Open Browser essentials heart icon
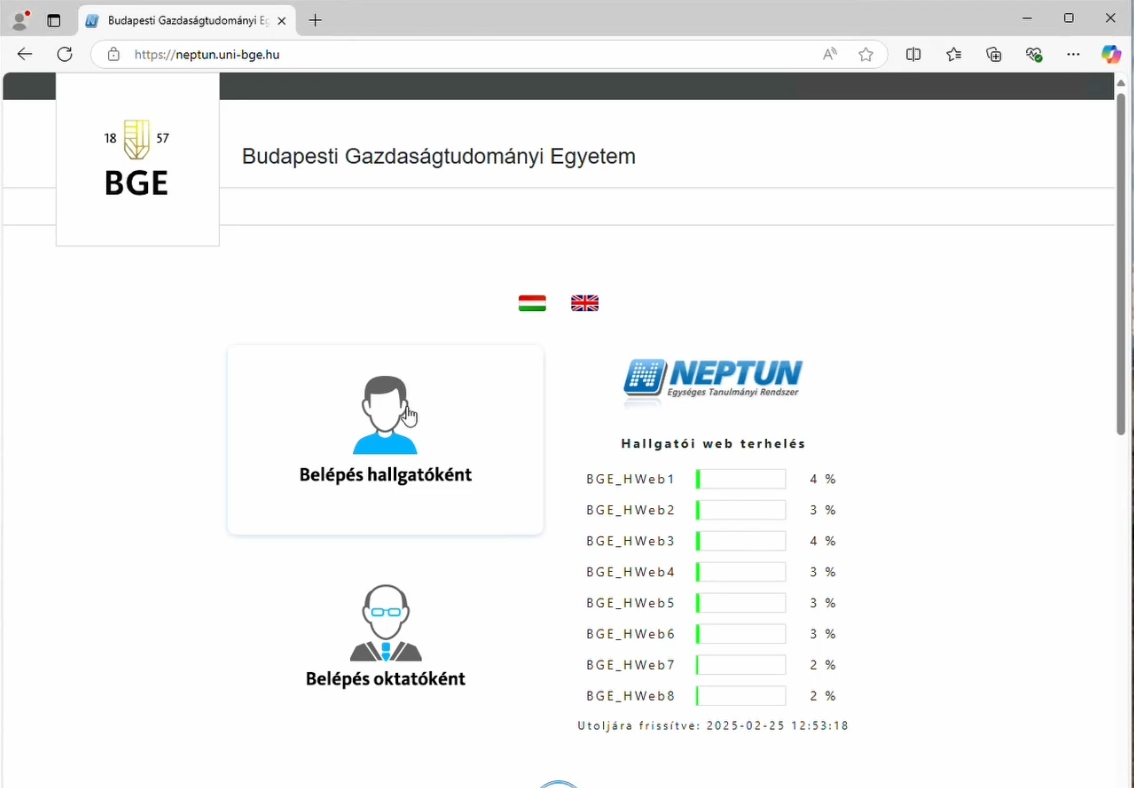The image size is (1134, 788). [1034, 54]
